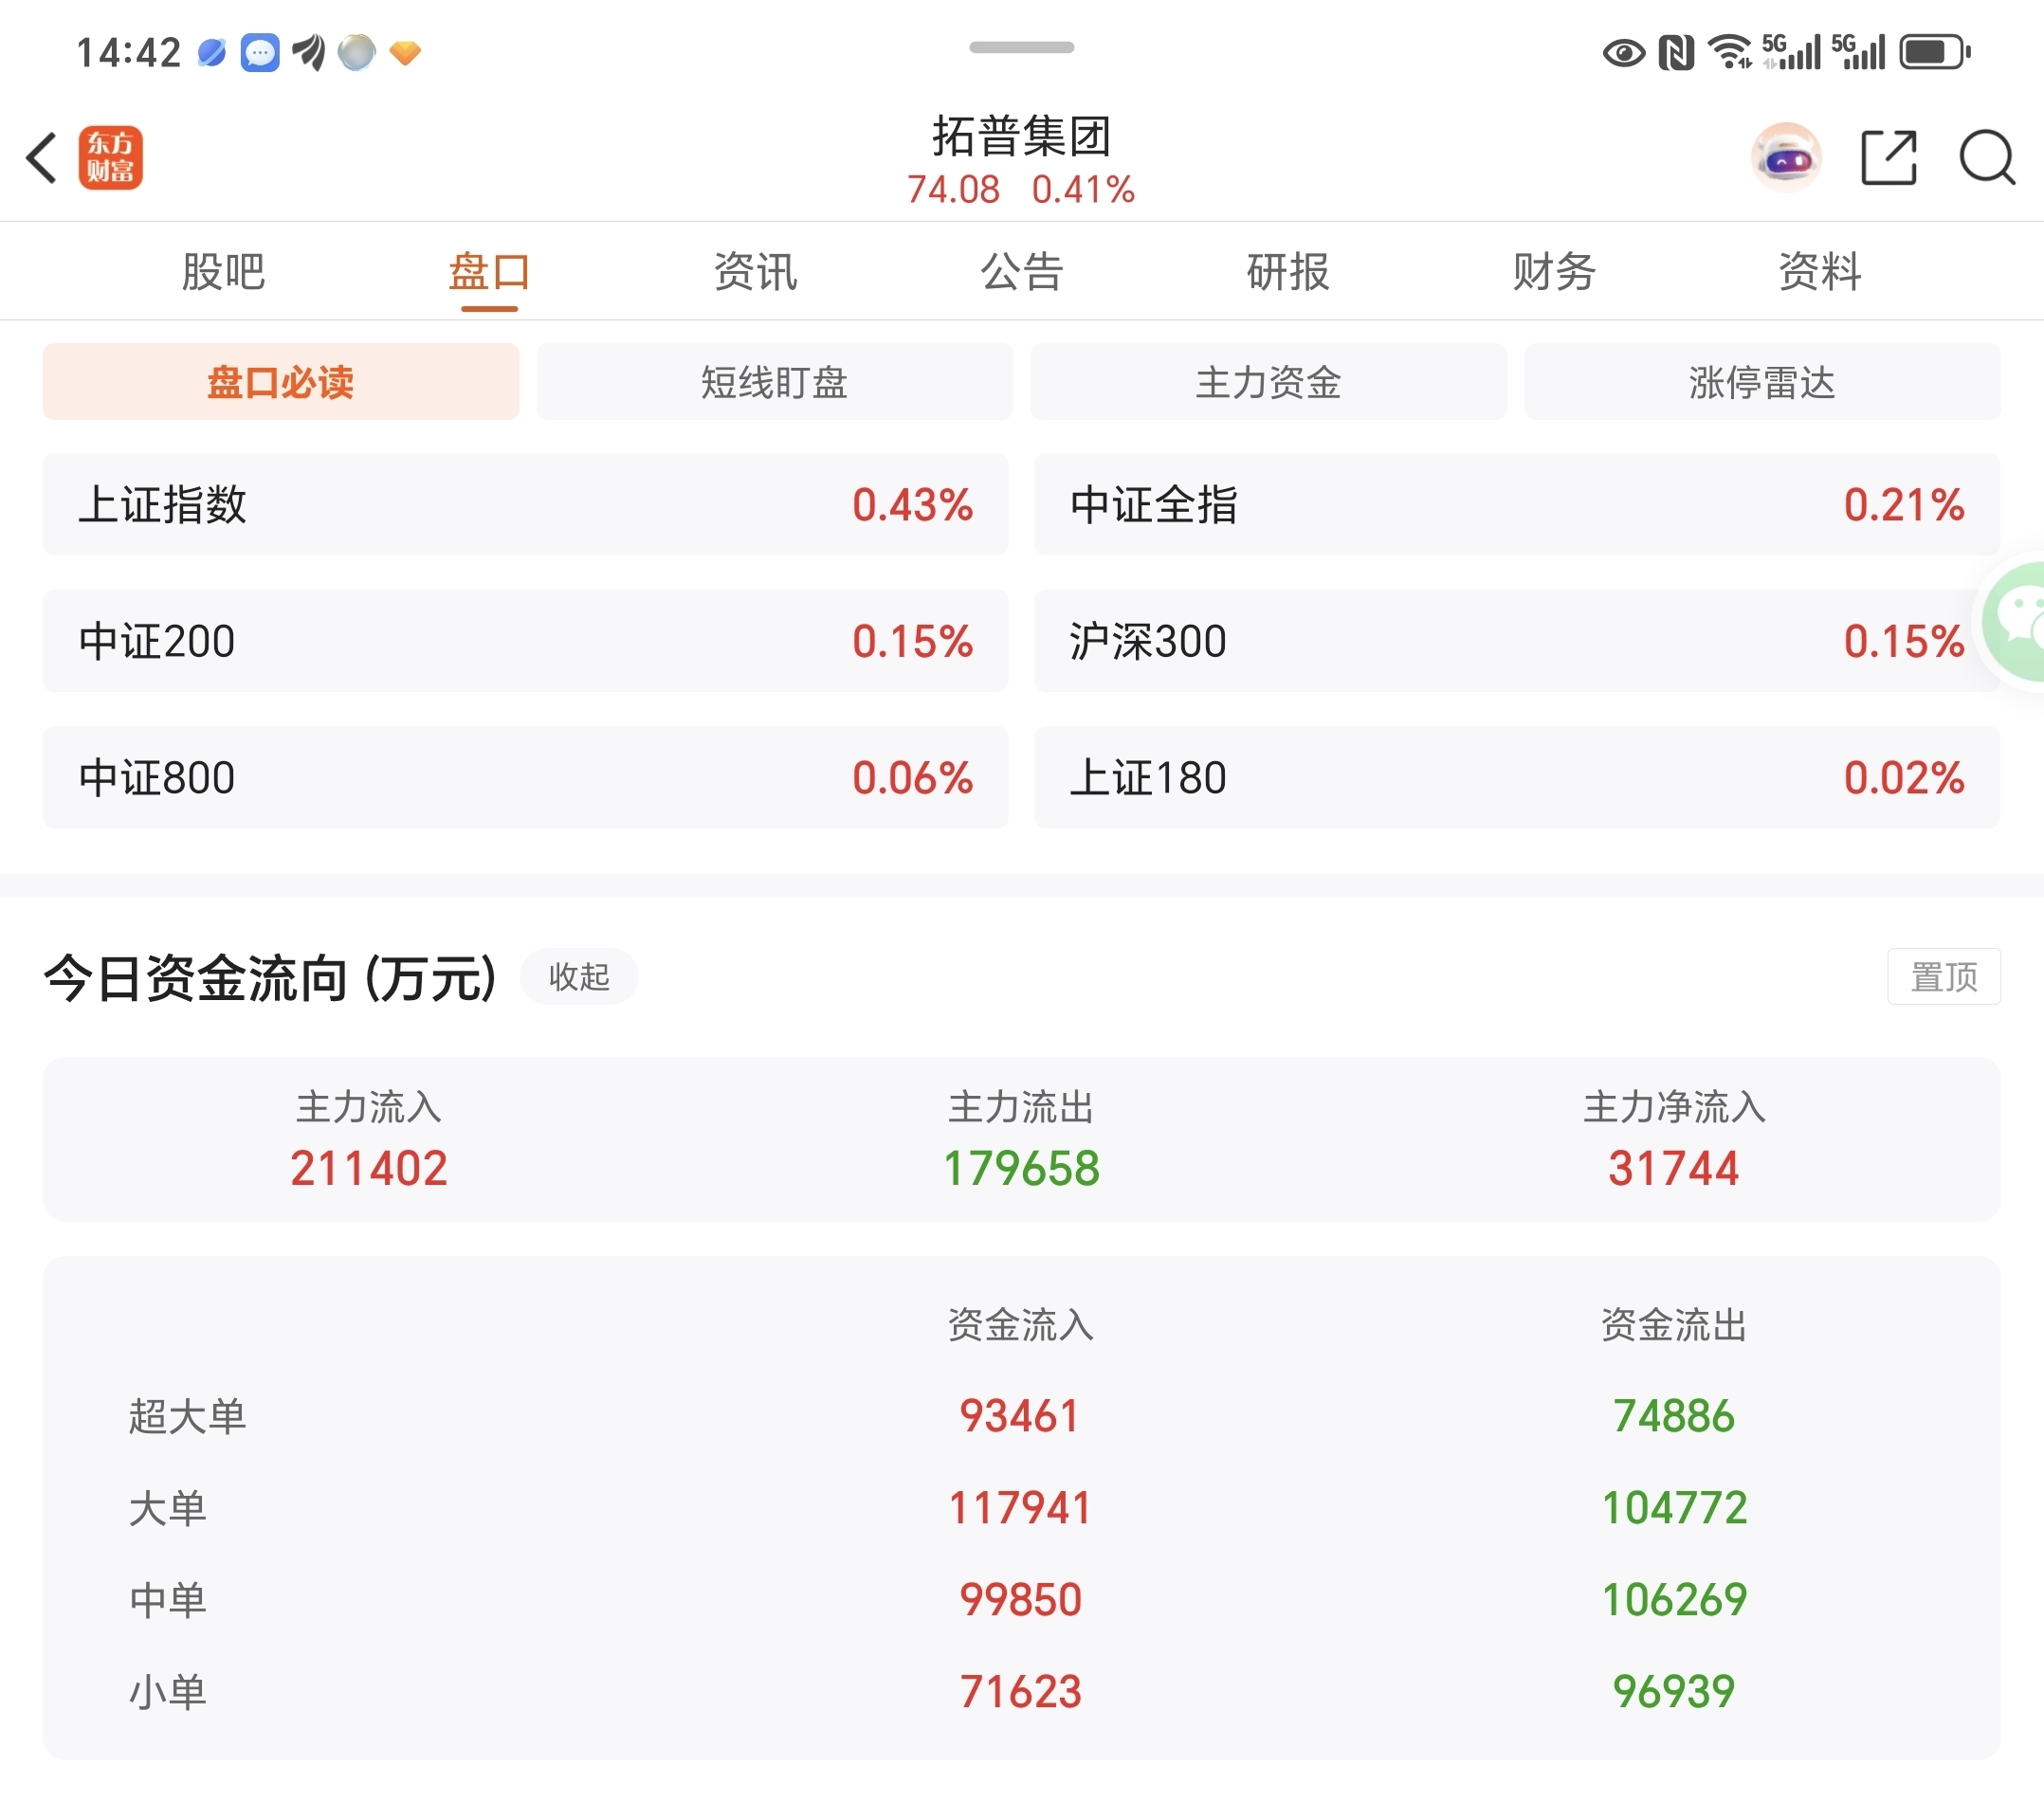Switch to the 主力资金 filter
Viewport: 2044px width, 1802px height.
1268,382
